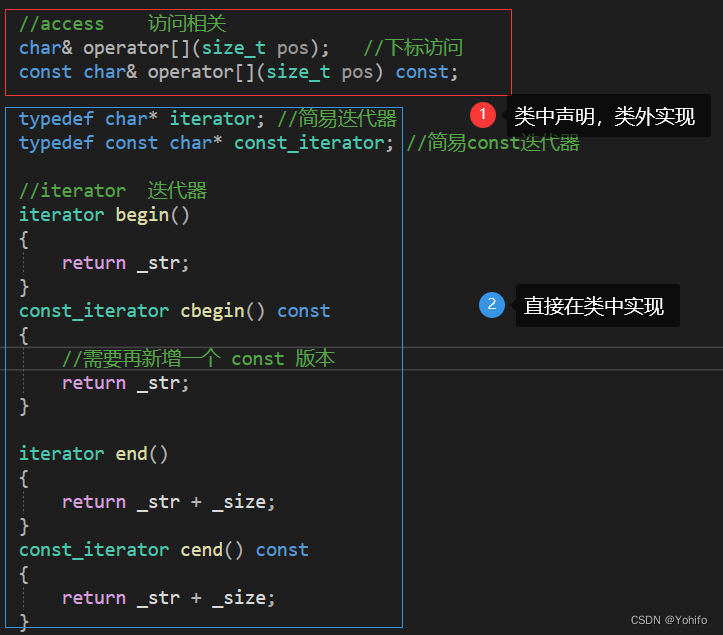This screenshot has height=635, width=723.
Task: Click the const keyword after cend()
Action: pos(282,550)
